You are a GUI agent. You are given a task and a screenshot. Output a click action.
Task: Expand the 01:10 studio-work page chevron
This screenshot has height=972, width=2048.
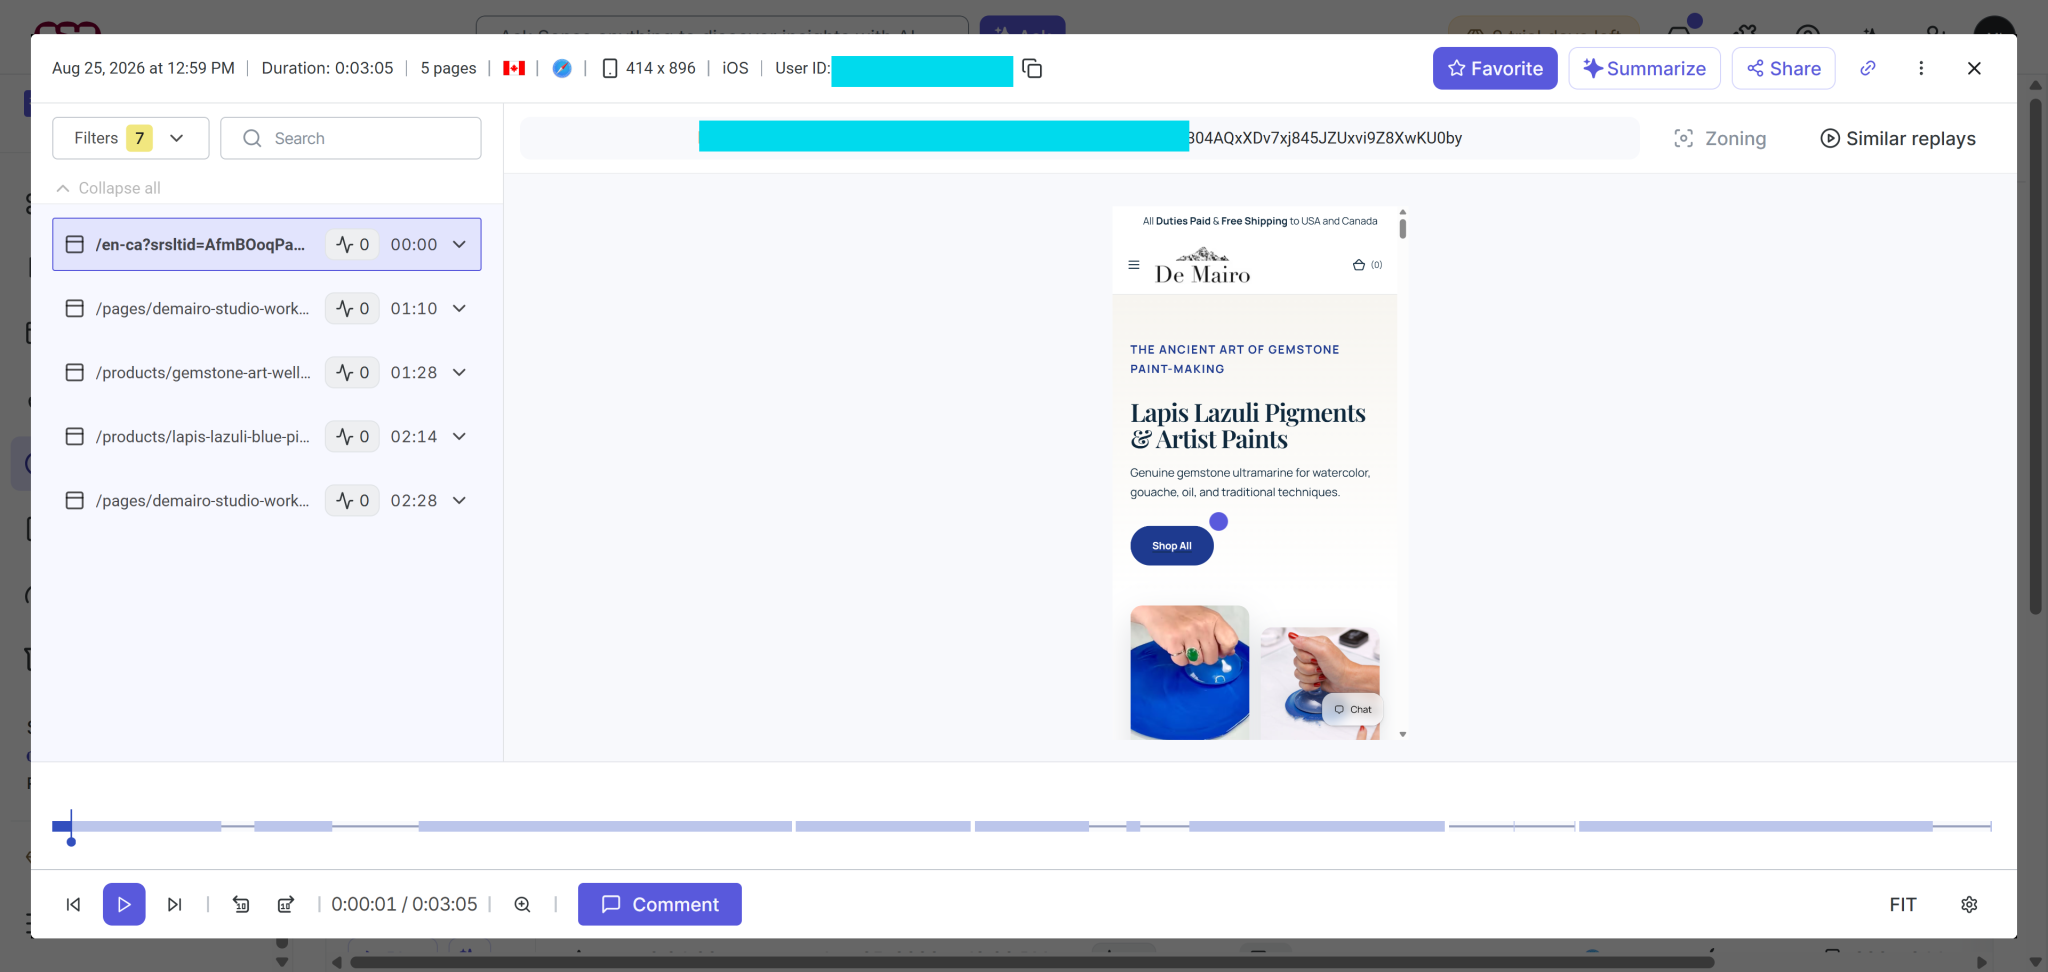(x=459, y=308)
